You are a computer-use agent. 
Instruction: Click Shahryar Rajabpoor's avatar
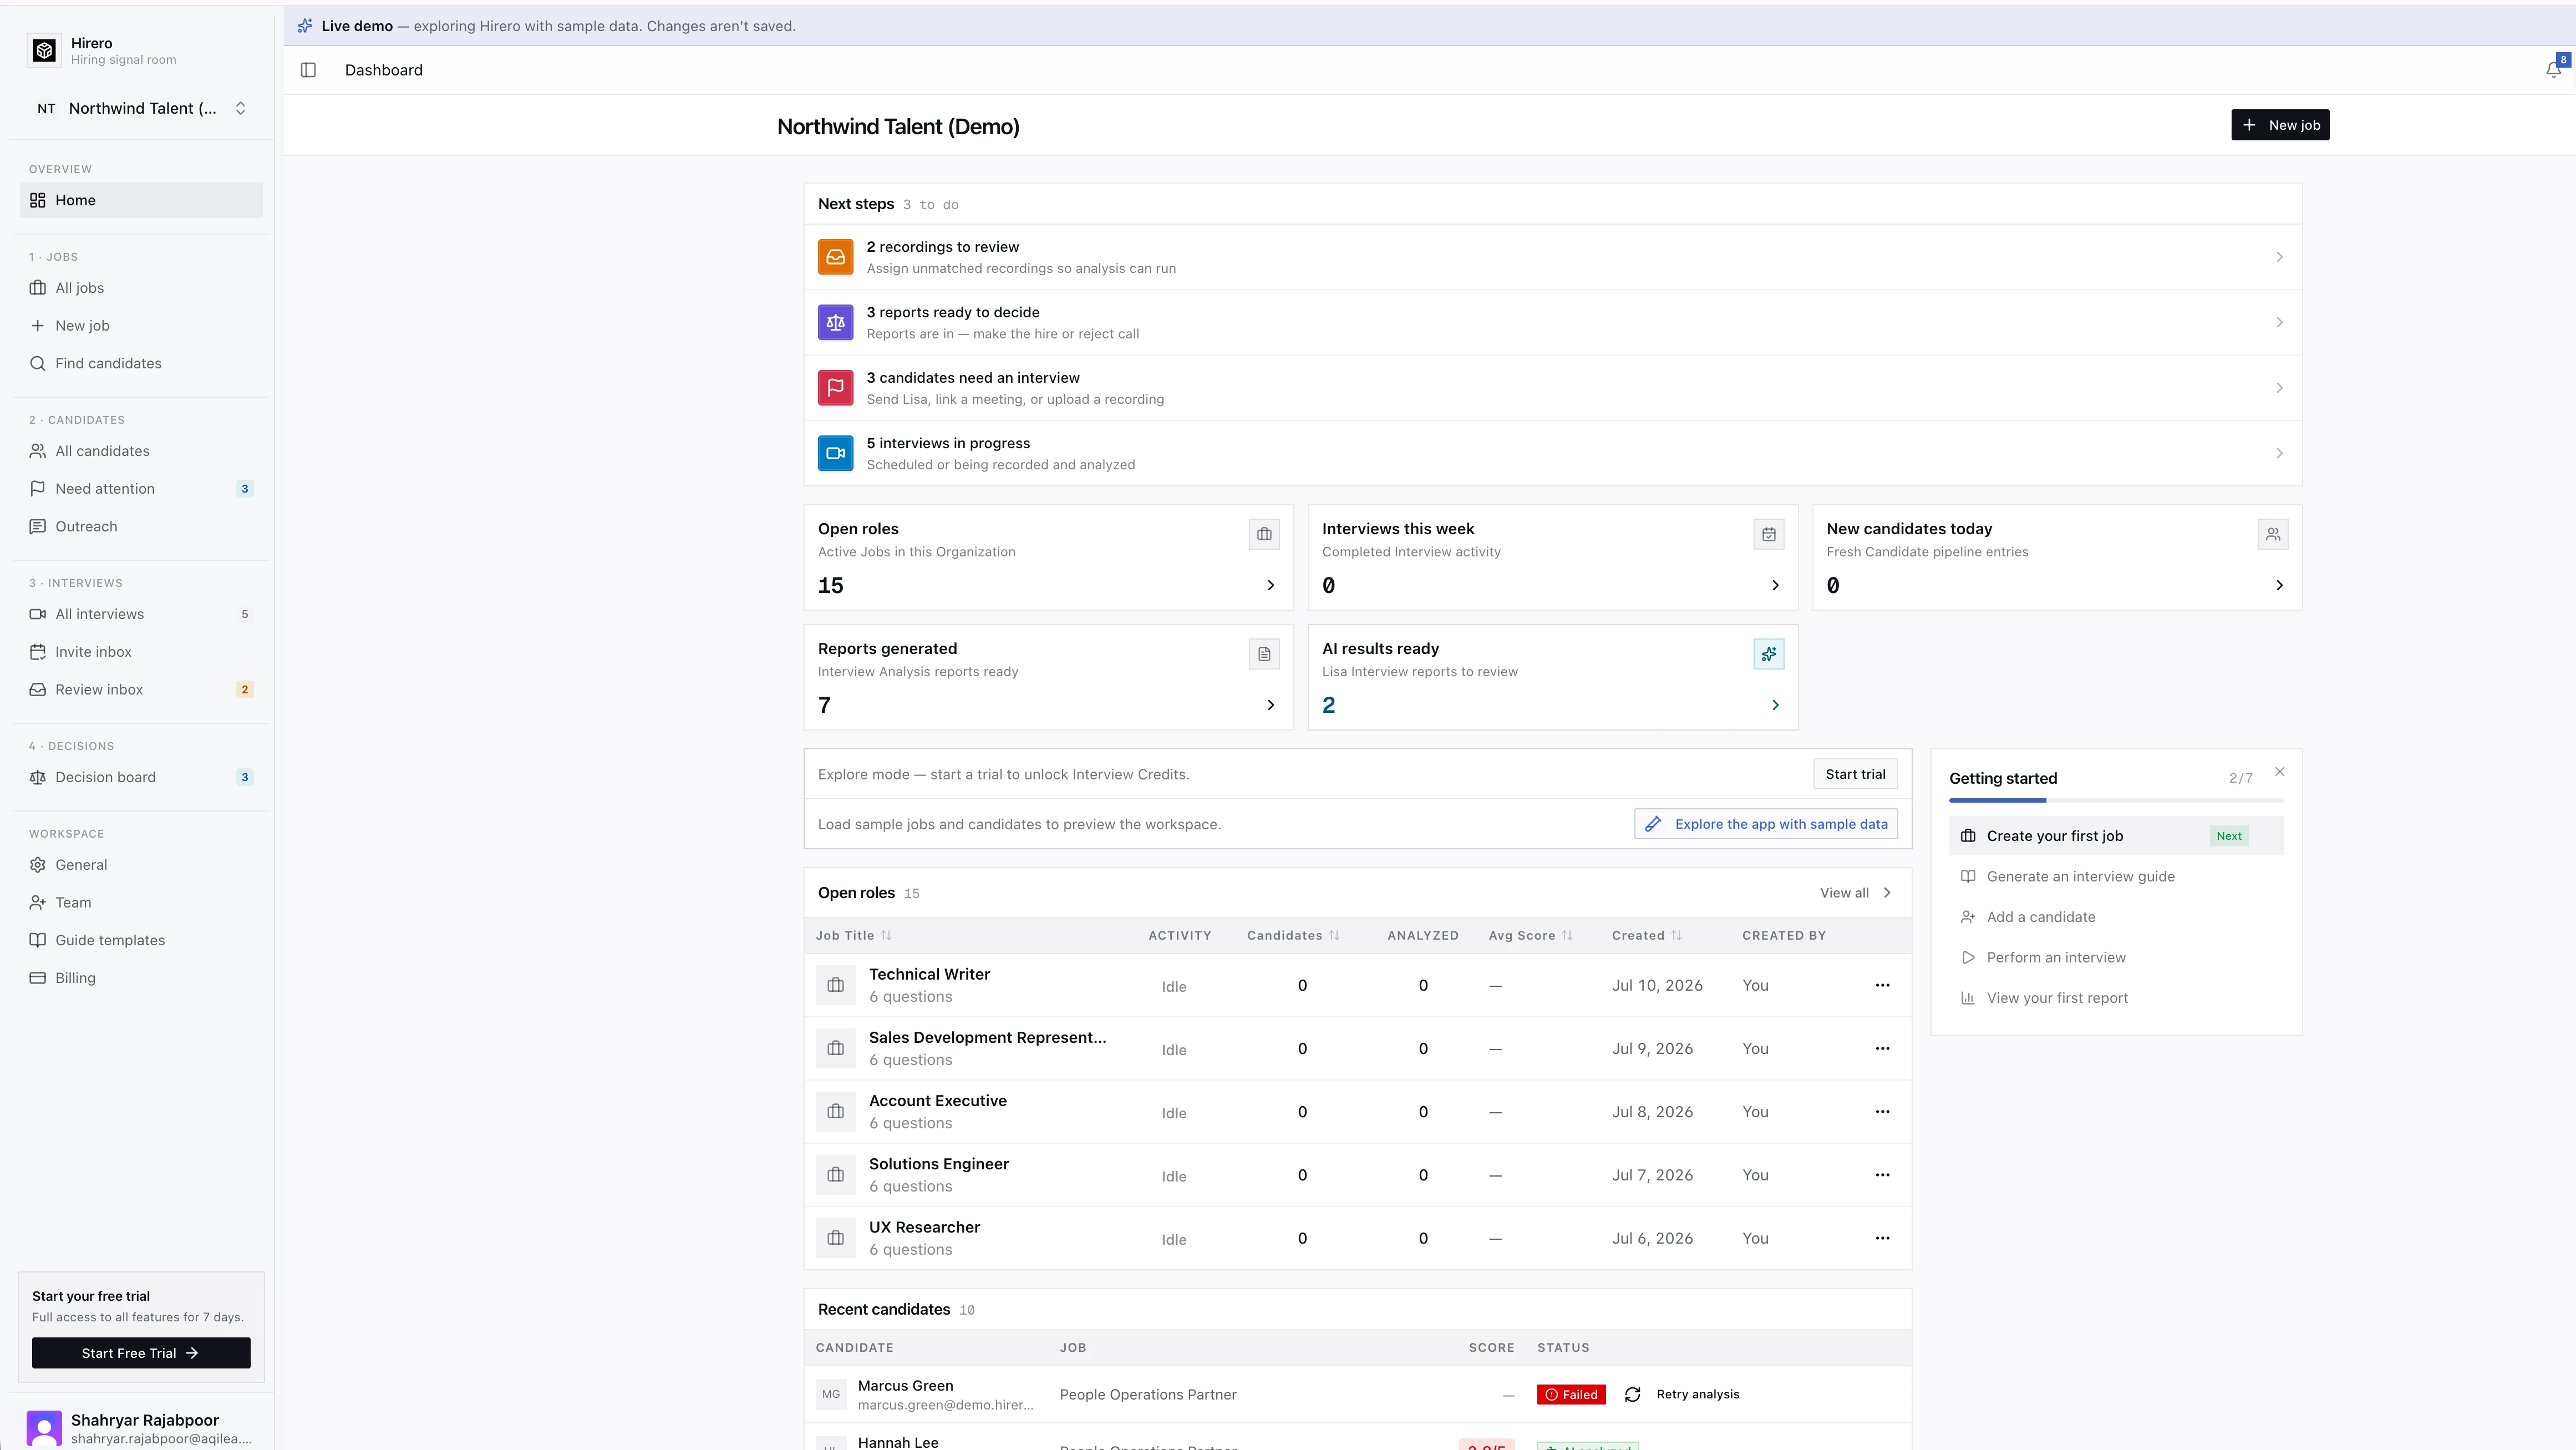click(x=44, y=1428)
